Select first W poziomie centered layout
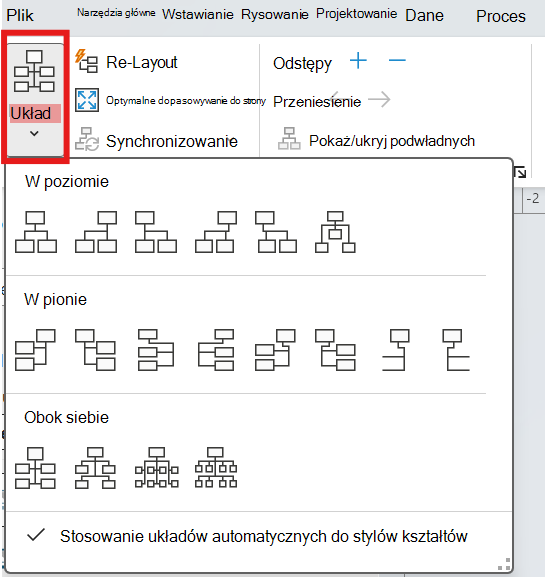Viewport: 545px width, 577px height. pos(36,232)
